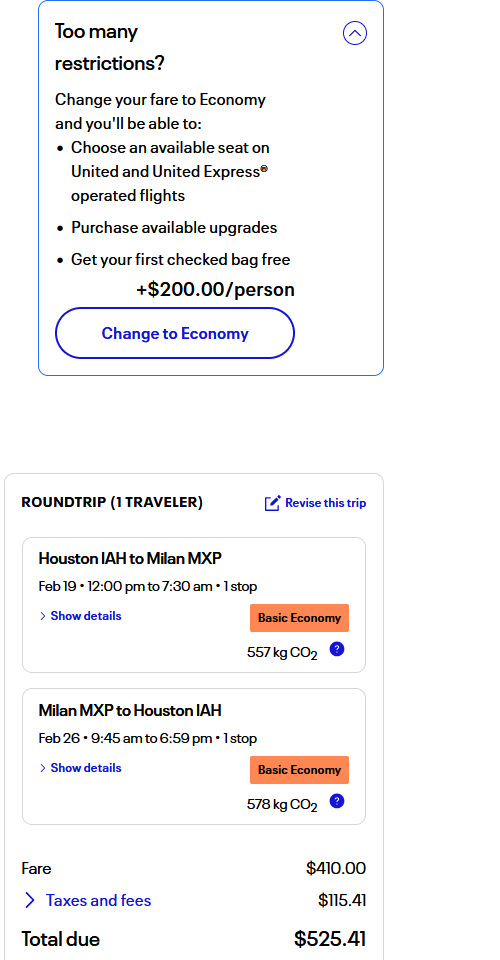The width and height of the screenshot is (500, 960).
Task: Click Basic Economy badge on return flight
Action: point(299,770)
